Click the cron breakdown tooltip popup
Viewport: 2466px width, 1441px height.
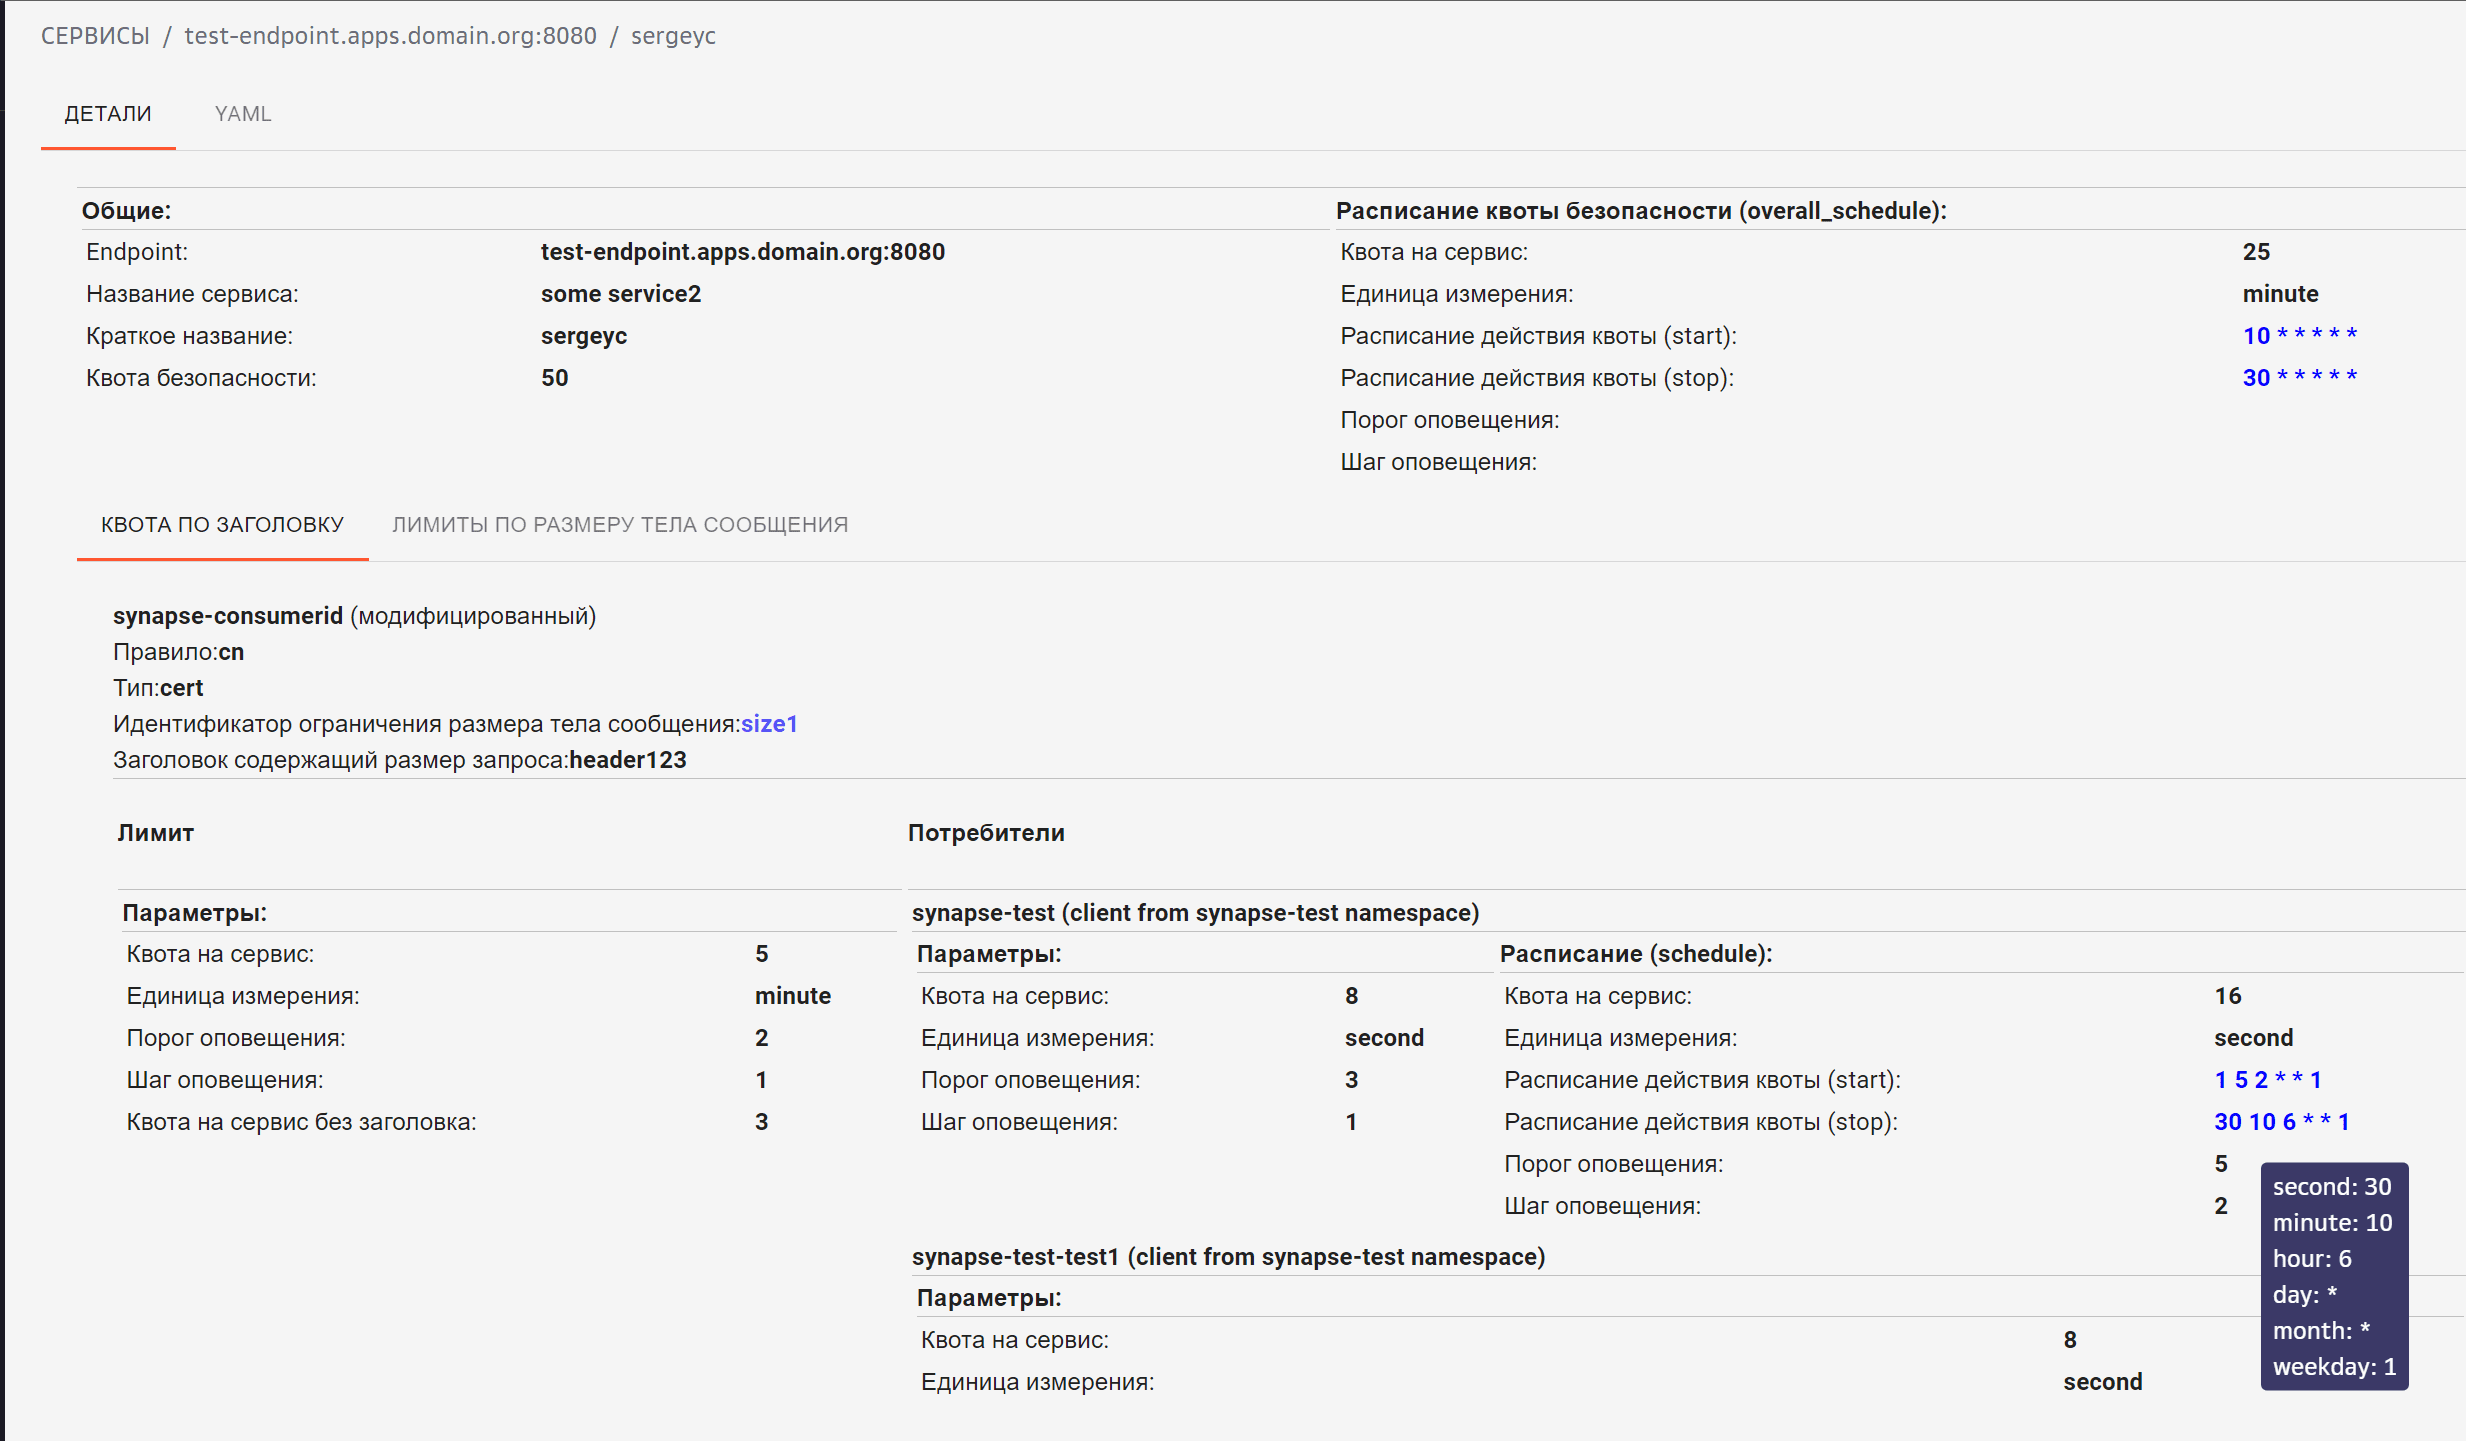pyautogui.click(x=2333, y=1276)
